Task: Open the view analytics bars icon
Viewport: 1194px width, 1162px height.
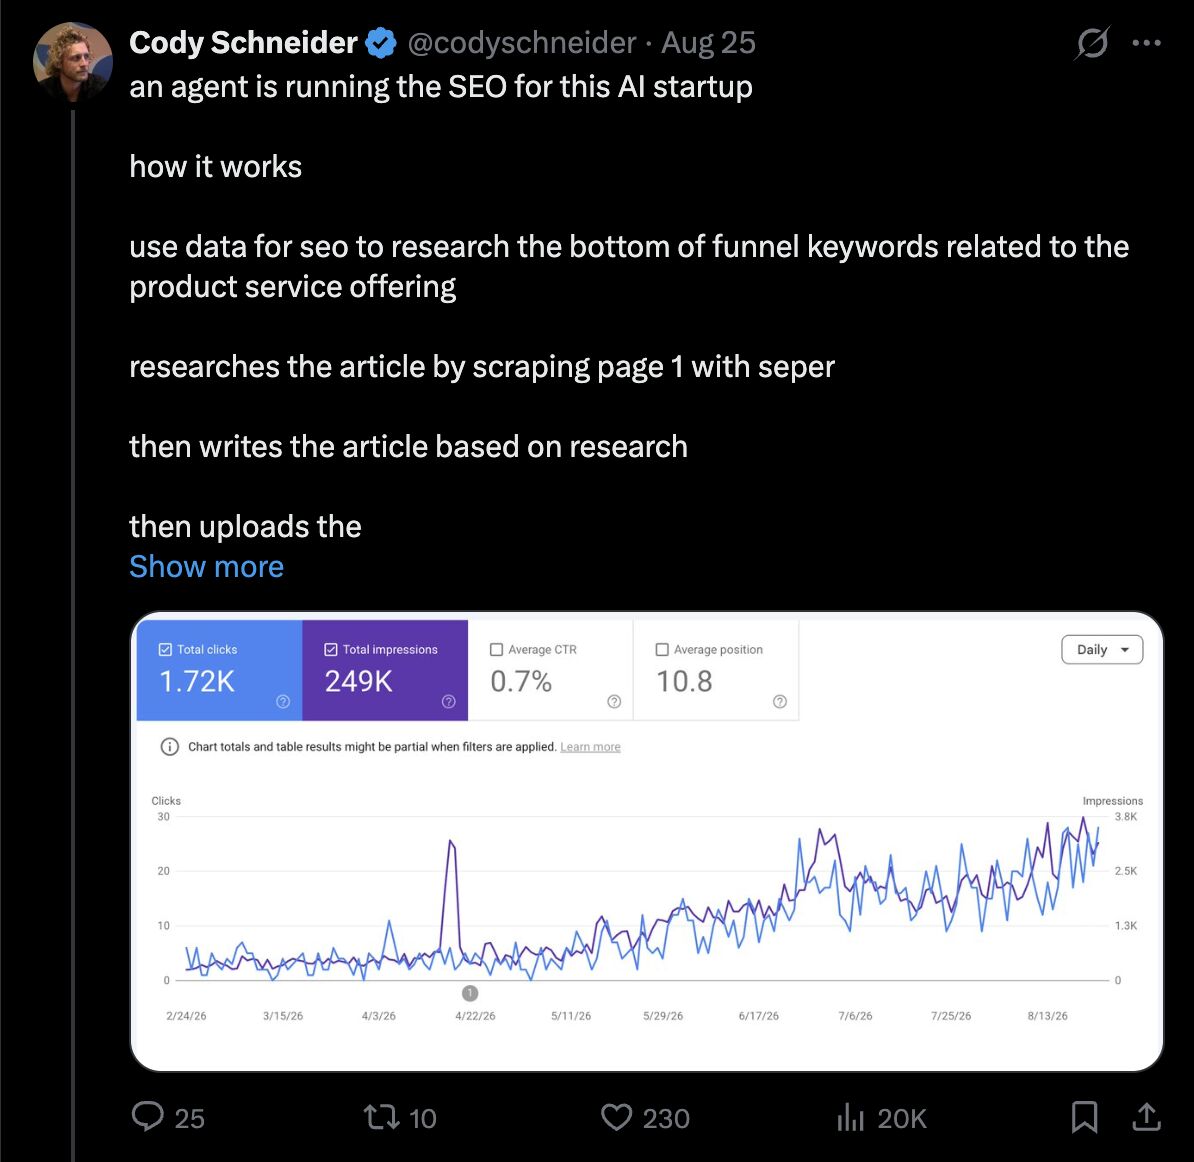Action: pyautogui.click(x=851, y=1117)
